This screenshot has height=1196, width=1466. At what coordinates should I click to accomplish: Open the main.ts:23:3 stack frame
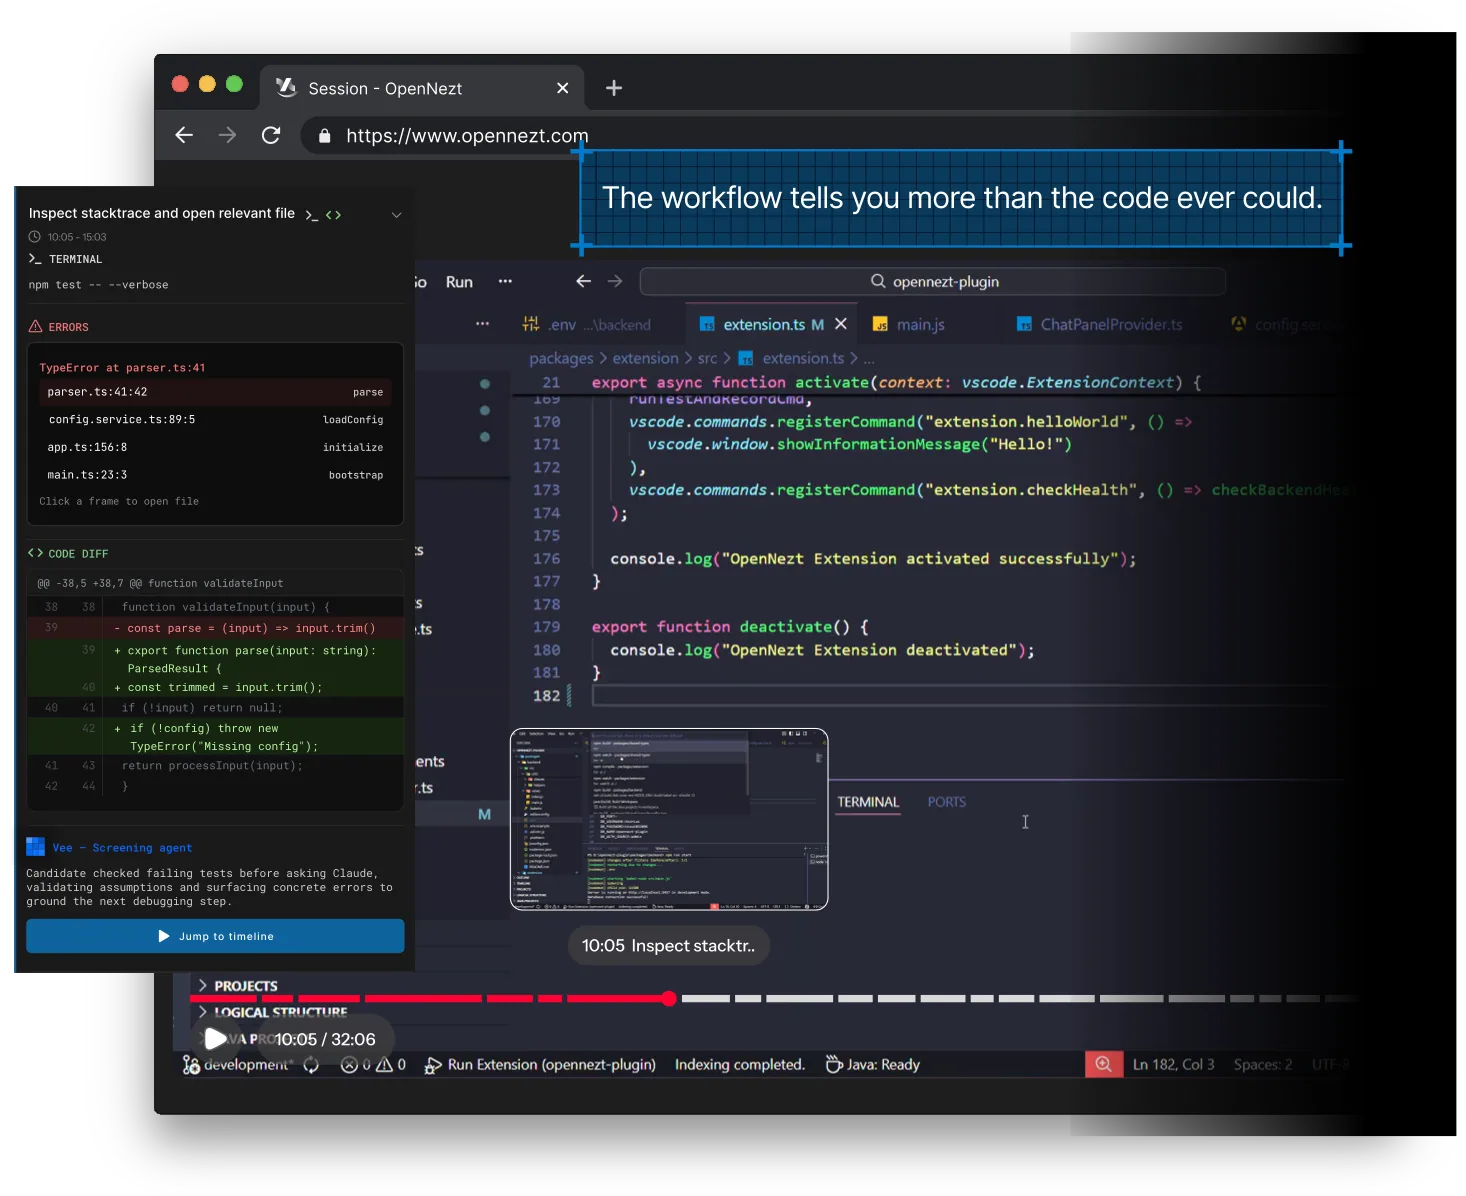[215, 475]
